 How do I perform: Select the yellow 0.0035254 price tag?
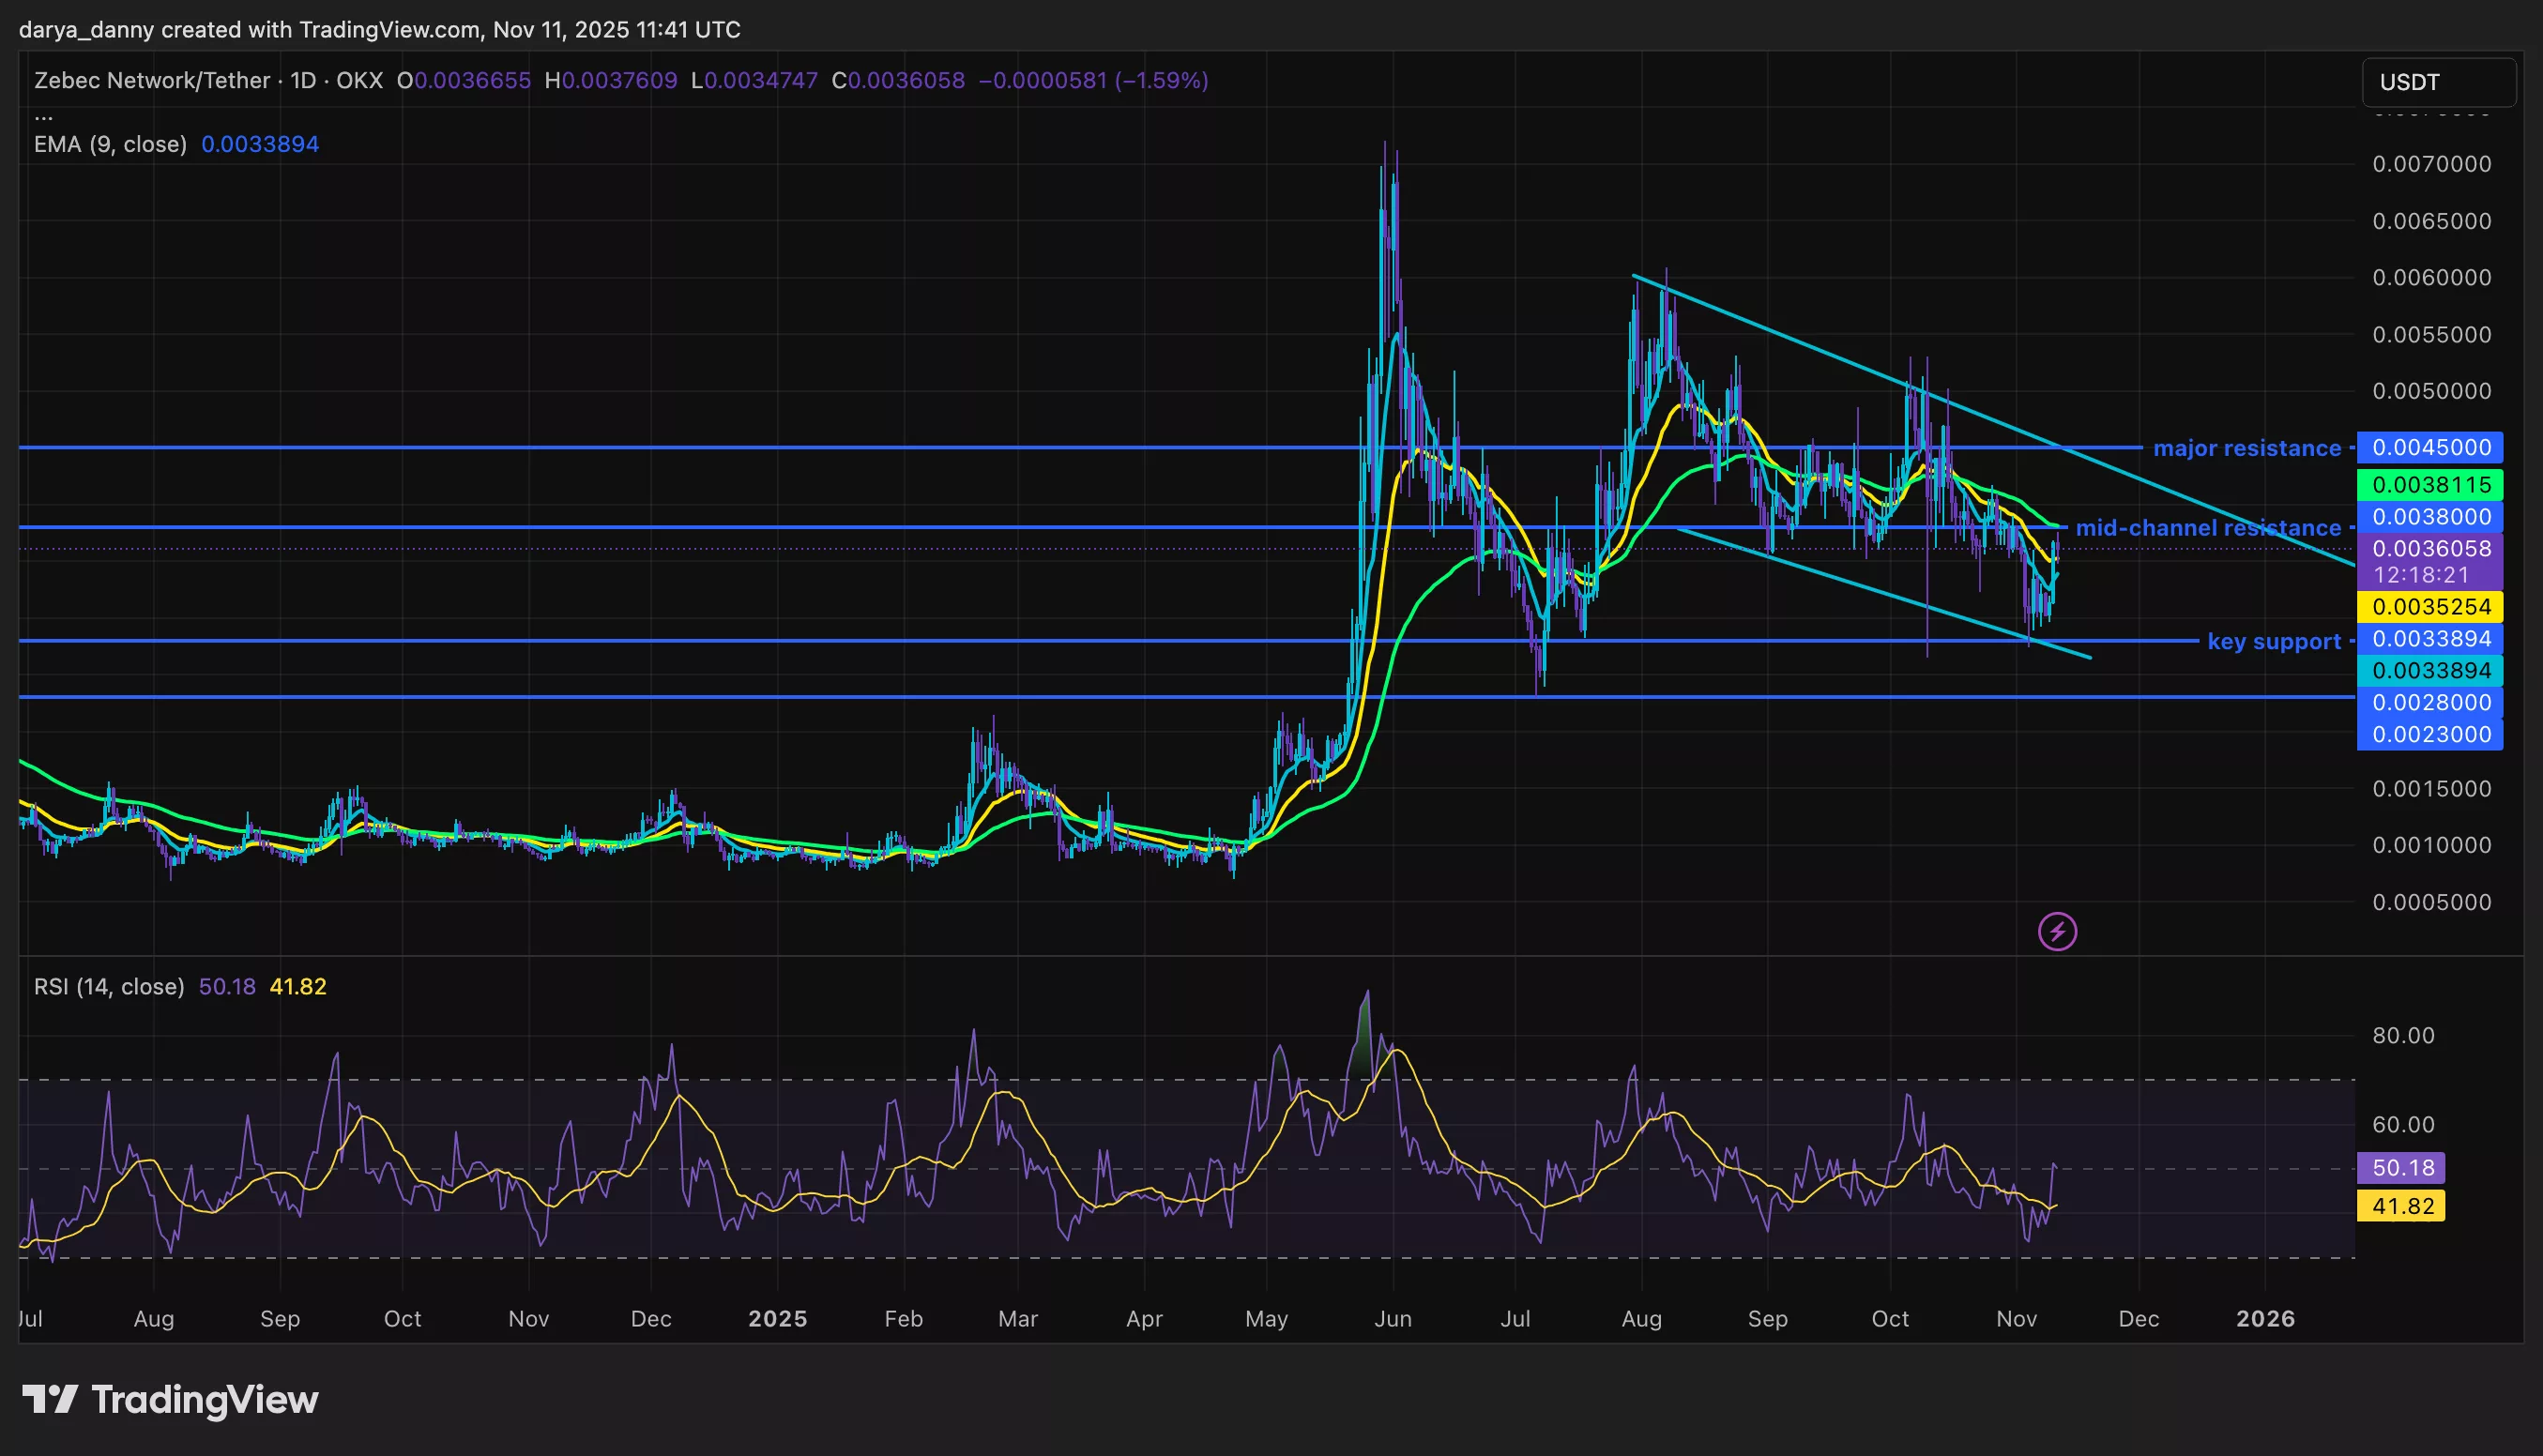pyautogui.click(x=2432, y=606)
